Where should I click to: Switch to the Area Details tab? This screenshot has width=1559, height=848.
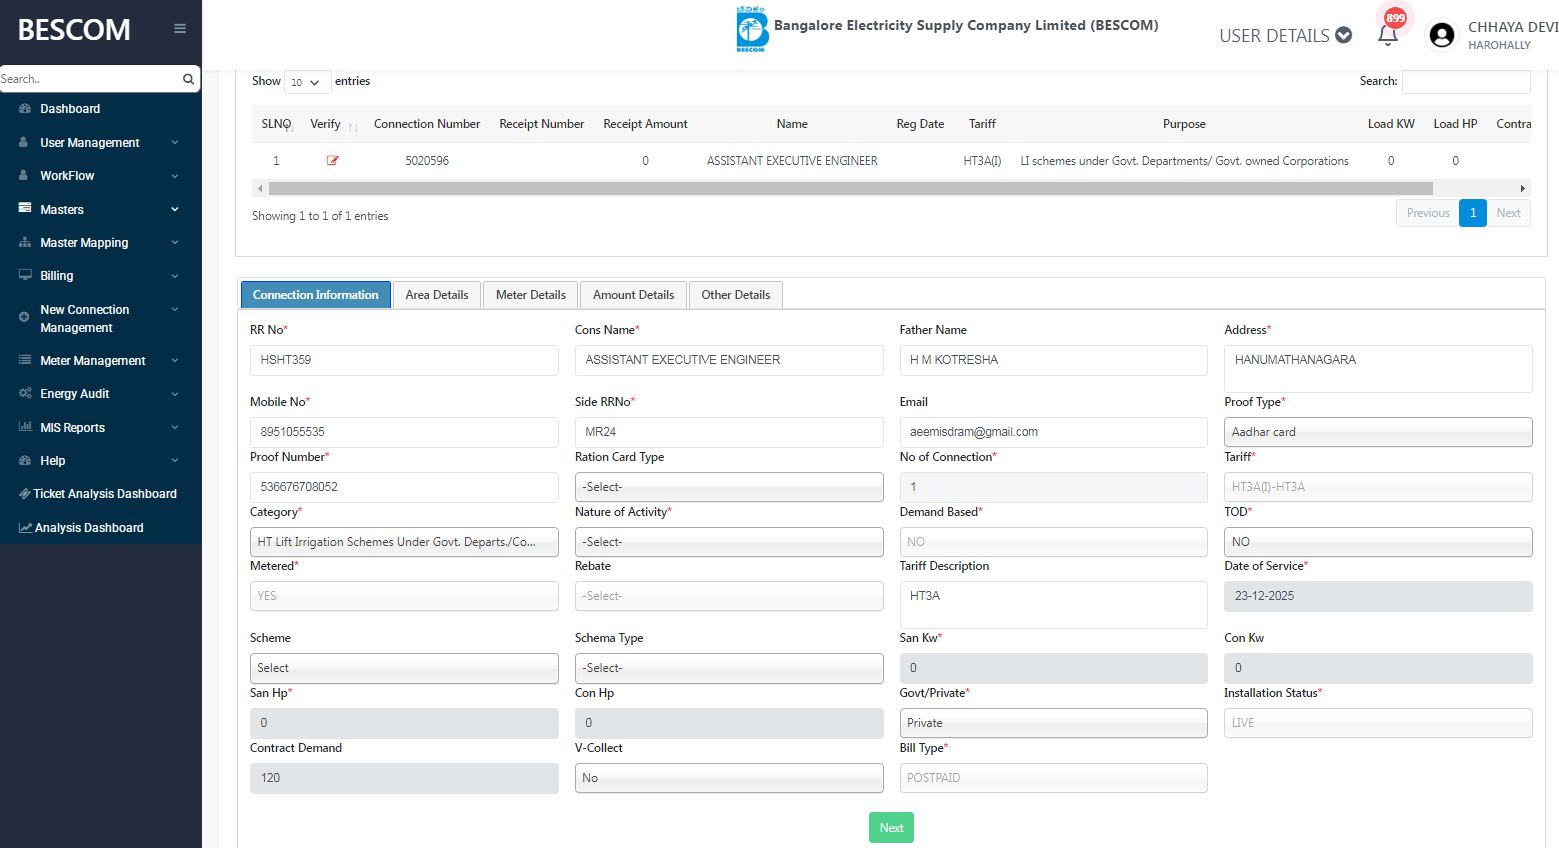(437, 295)
